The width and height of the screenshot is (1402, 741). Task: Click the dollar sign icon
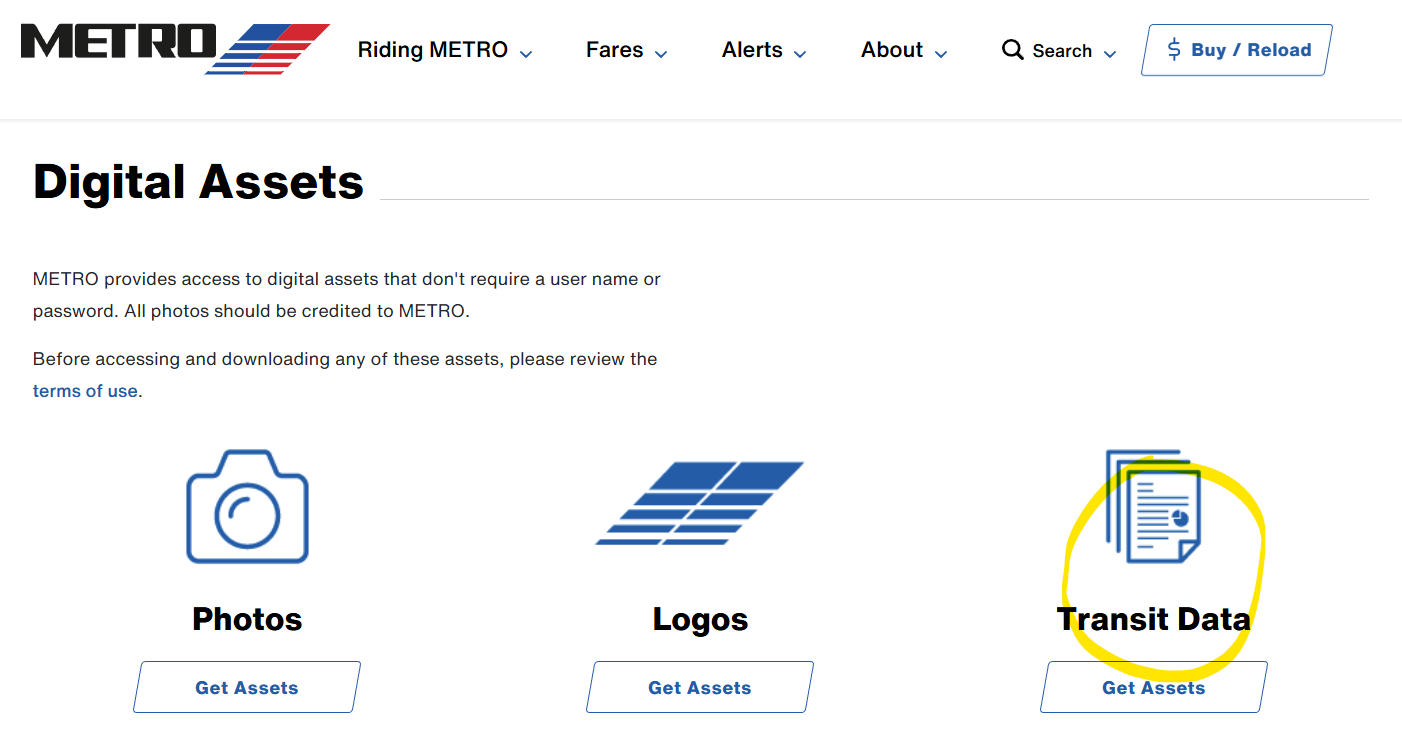coord(1174,50)
